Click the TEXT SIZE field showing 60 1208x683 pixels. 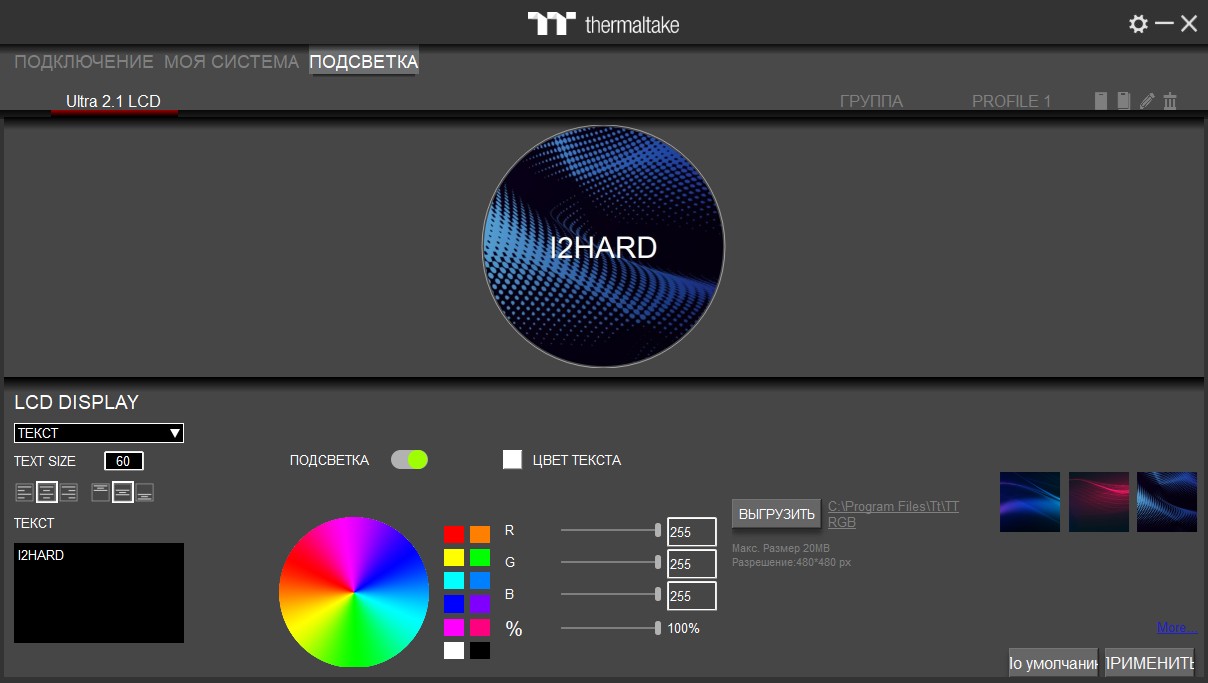pos(124,461)
